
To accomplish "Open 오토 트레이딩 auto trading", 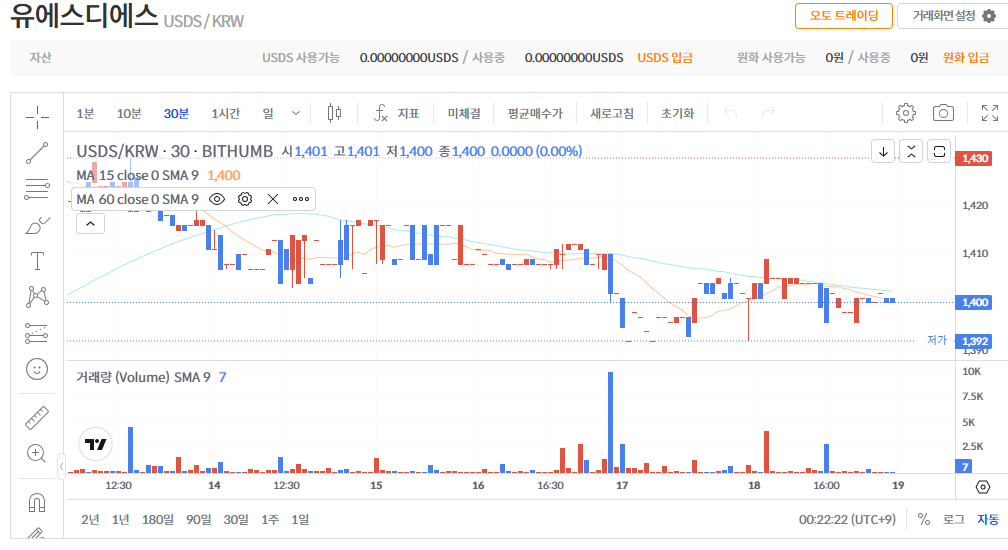I will (x=843, y=16).
